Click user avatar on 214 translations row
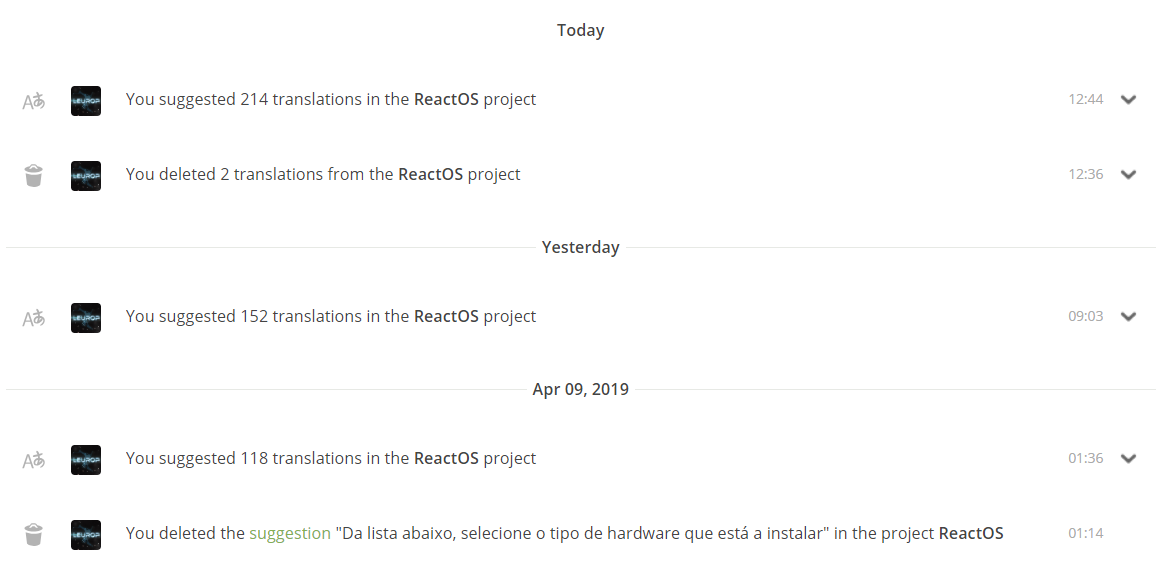 click(x=86, y=100)
